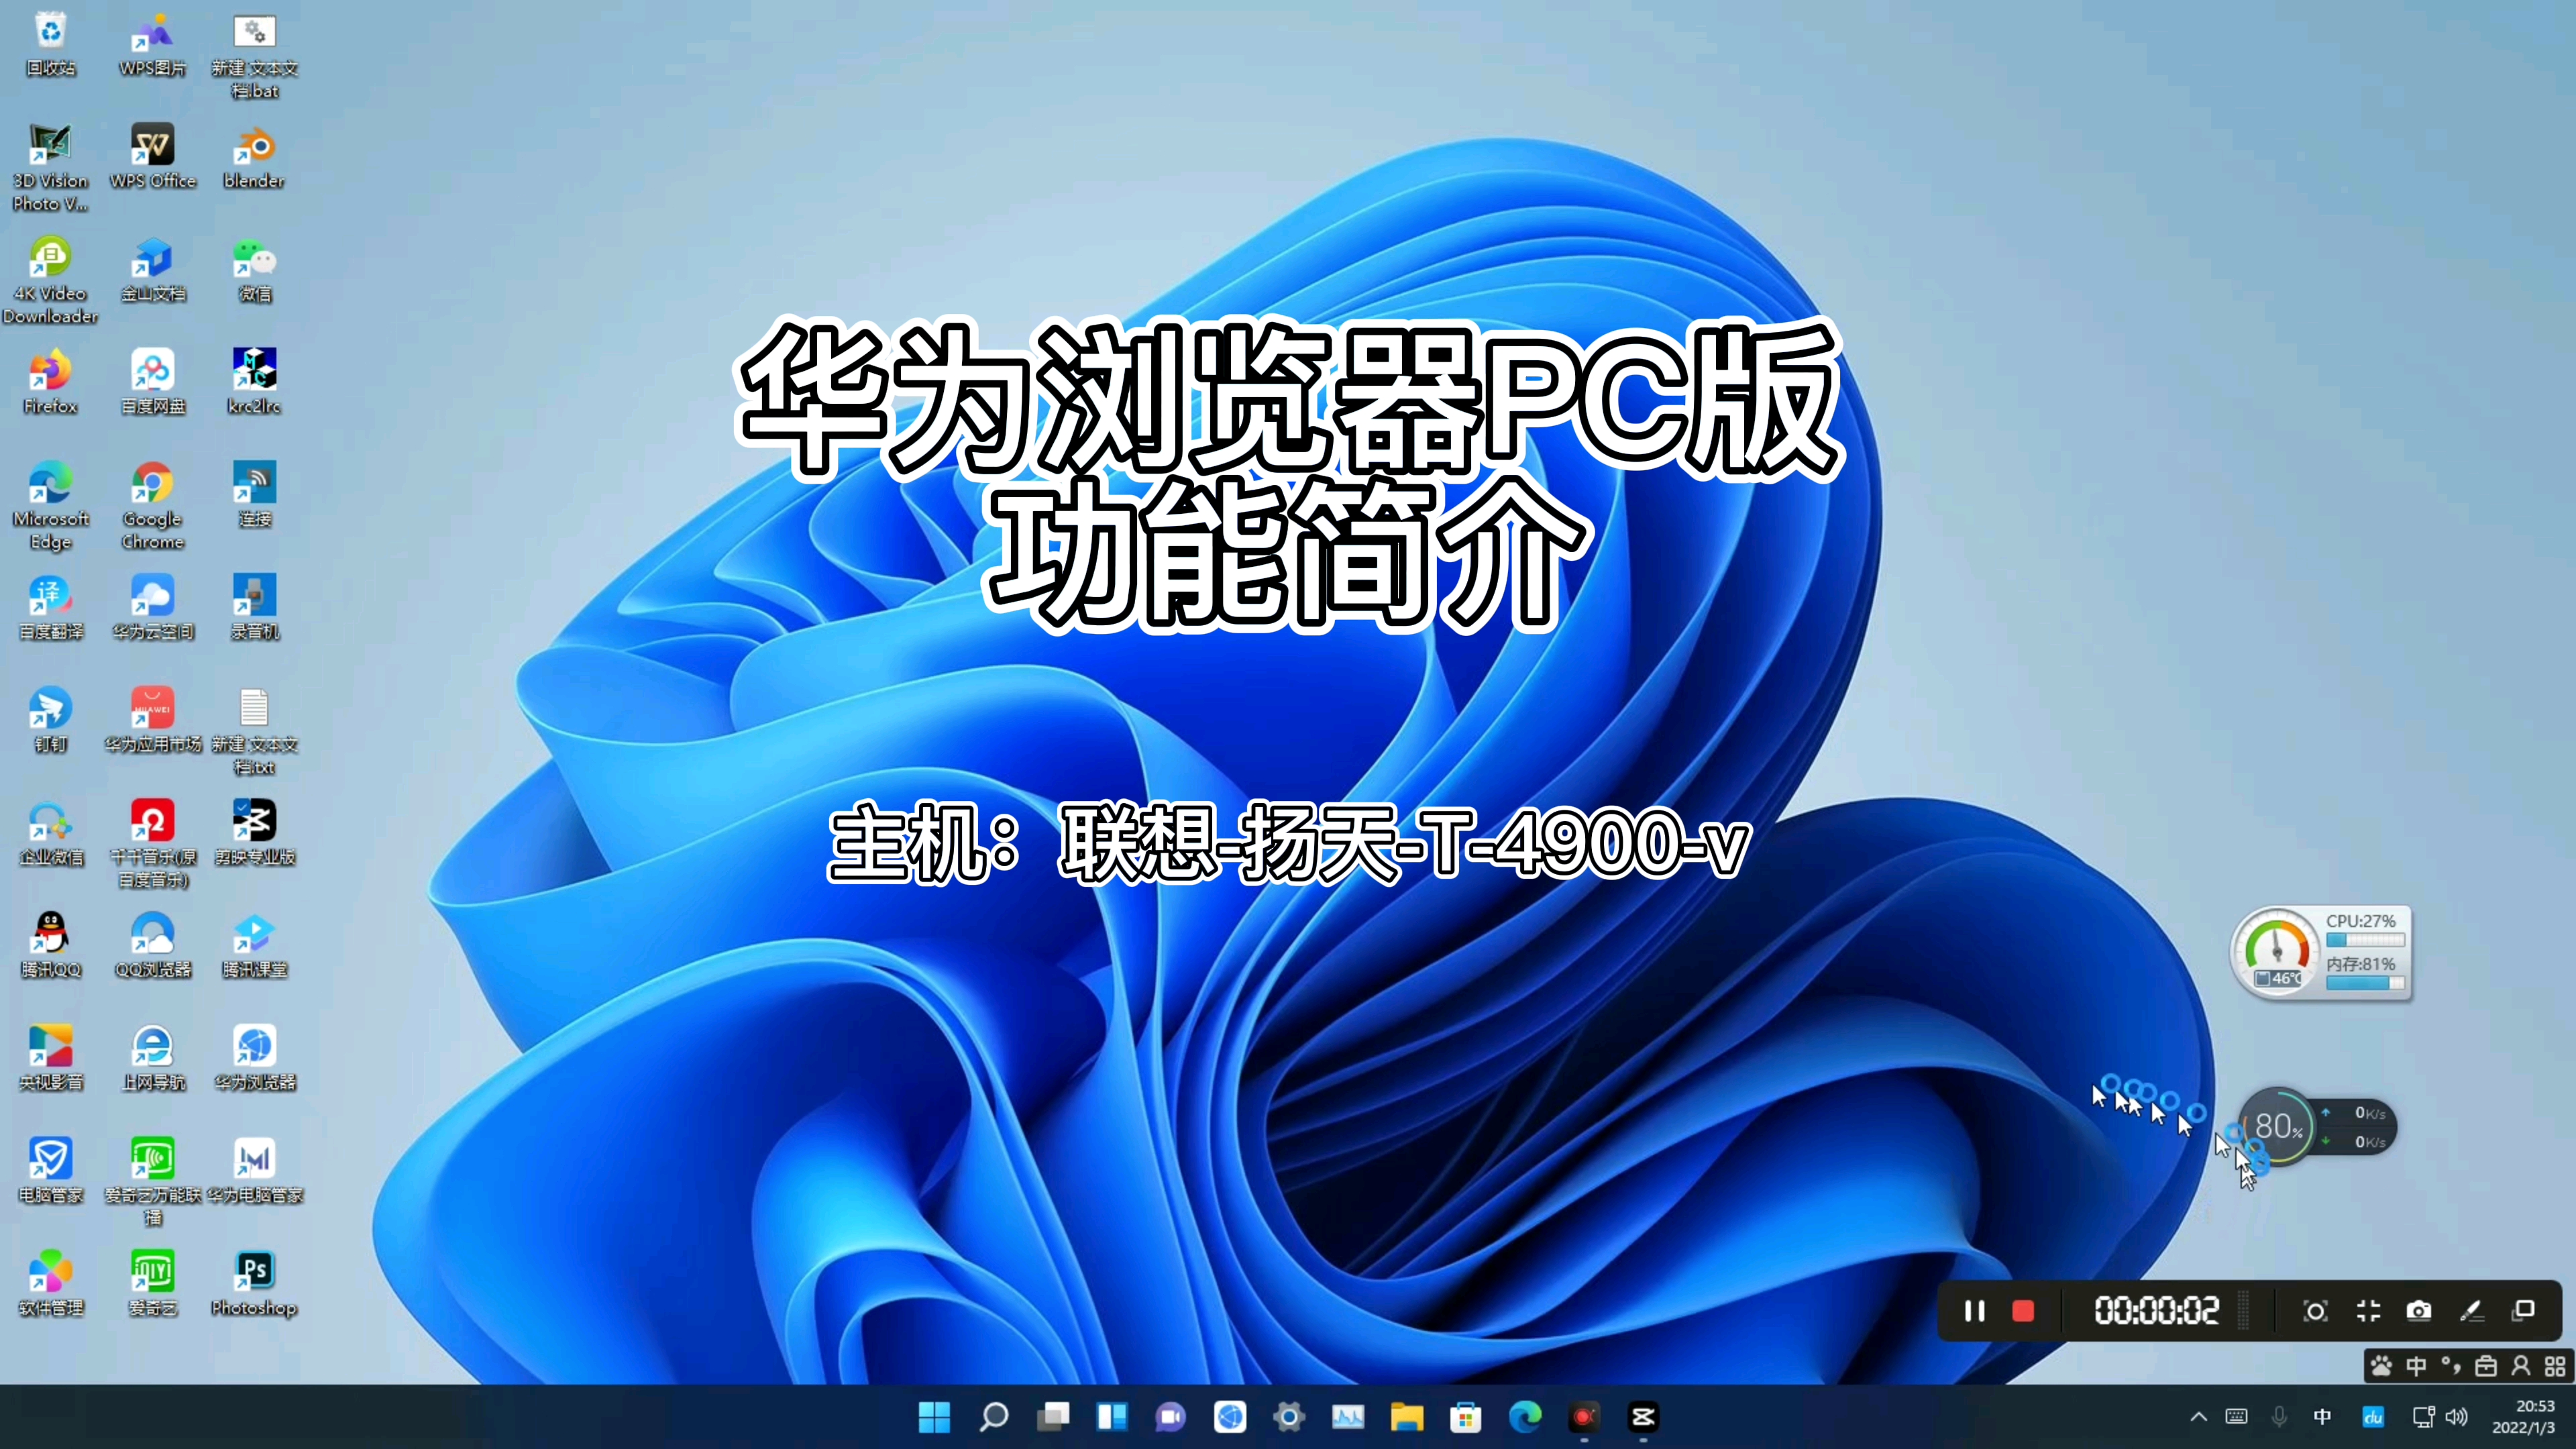Viewport: 2576px width, 1449px height.
Task: Select the 华为云空间 desktop icon
Action: [x=152, y=607]
